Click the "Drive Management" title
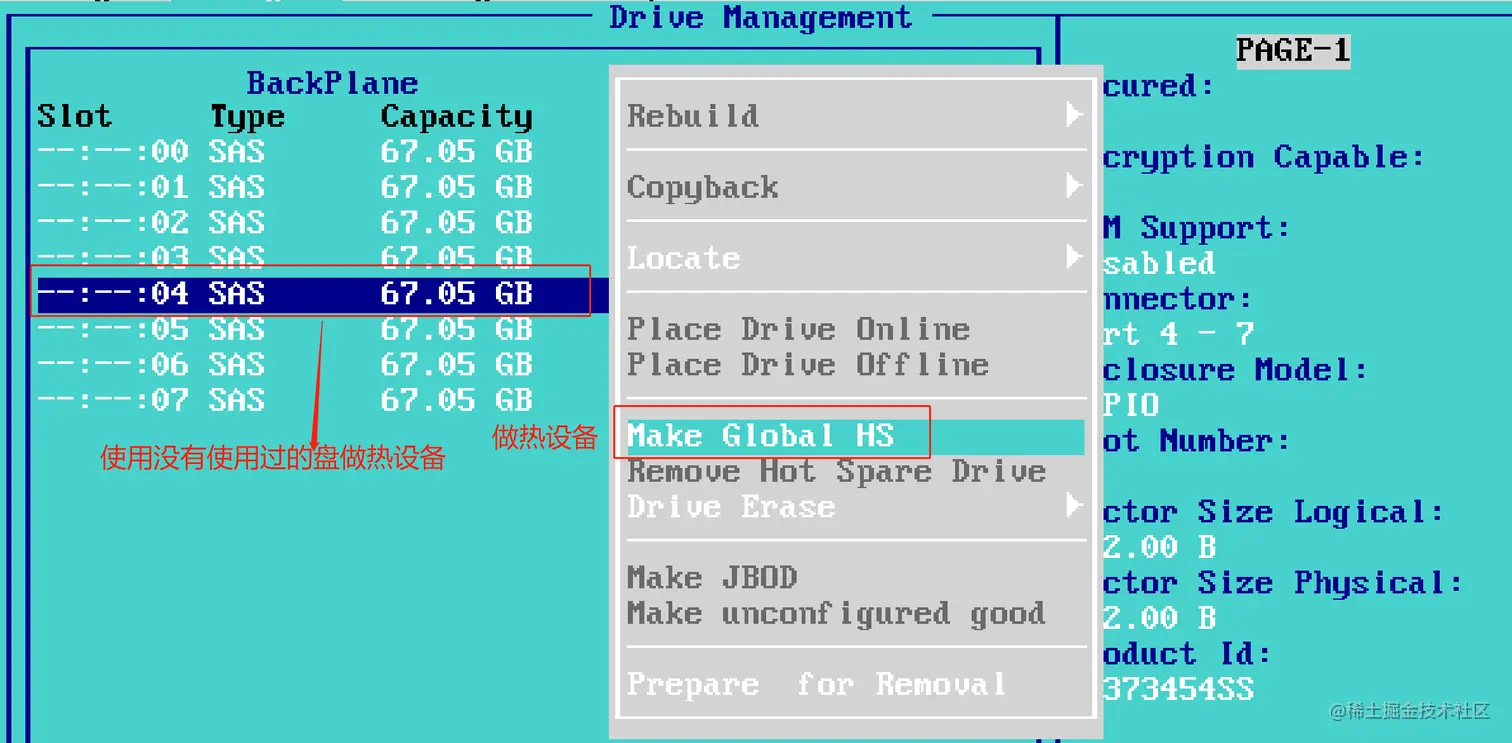Image resolution: width=1512 pixels, height=743 pixels. coord(760,17)
